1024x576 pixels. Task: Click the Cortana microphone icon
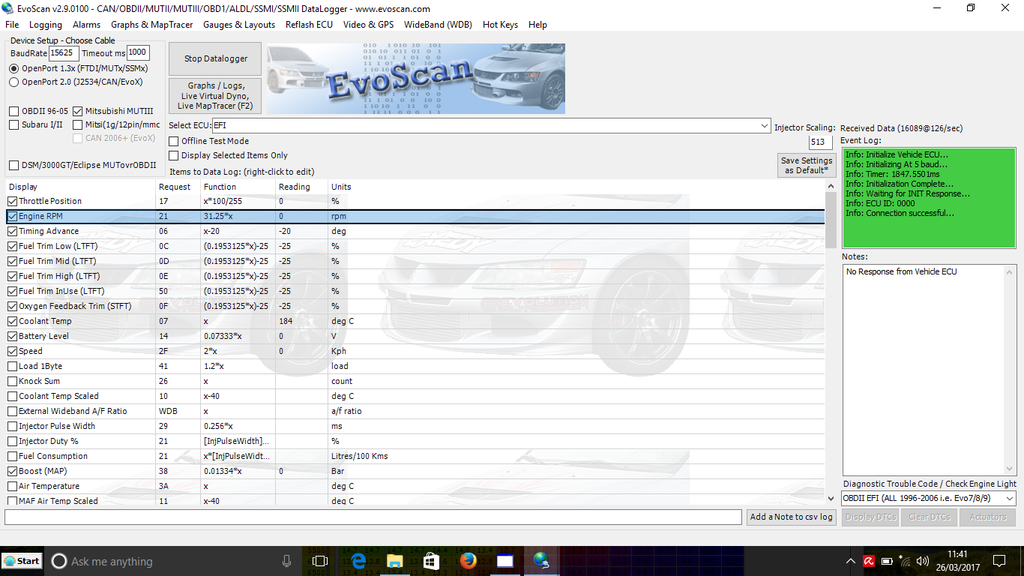click(286, 561)
